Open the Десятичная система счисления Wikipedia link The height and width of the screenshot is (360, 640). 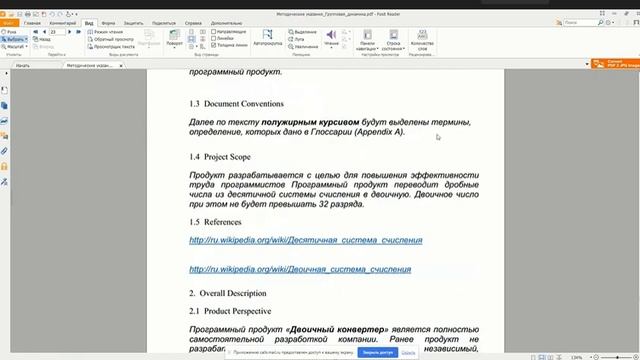(x=305, y=240)
